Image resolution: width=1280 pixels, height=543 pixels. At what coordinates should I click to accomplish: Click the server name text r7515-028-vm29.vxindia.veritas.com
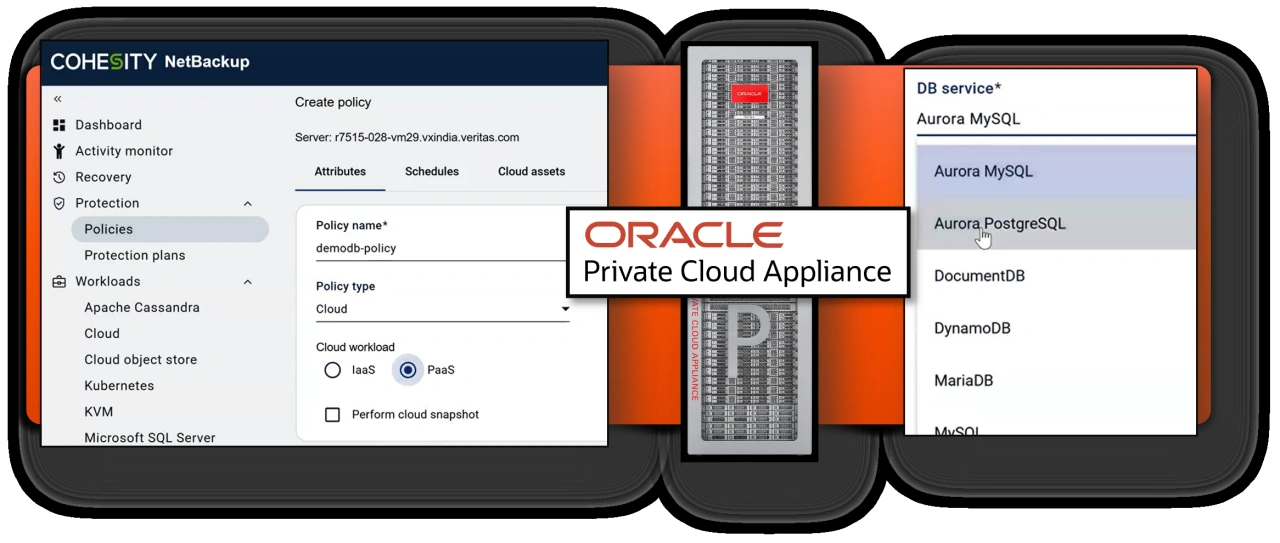click(x=428, y=137)
